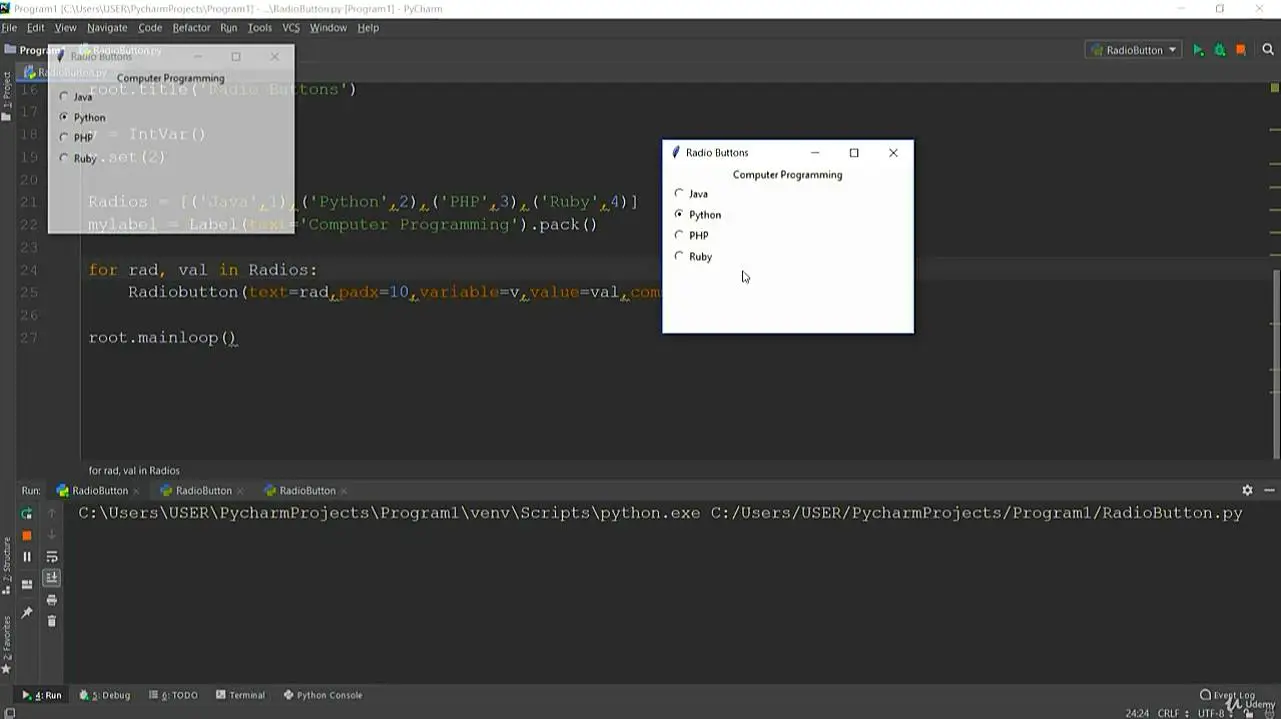The image size is (1281, 719).
Task: Pin the current Run tab
Action: 27,612
